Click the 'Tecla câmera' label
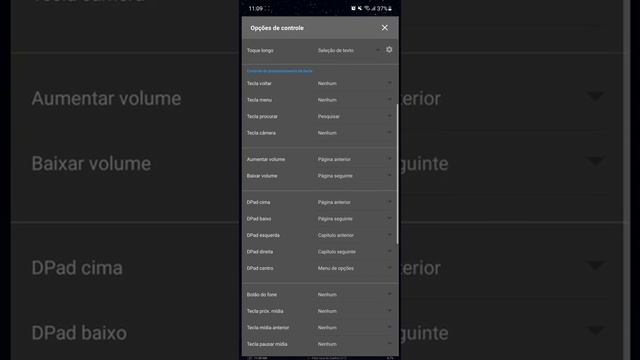This screenshot has height=360, width=640. (x=261, y=133)
